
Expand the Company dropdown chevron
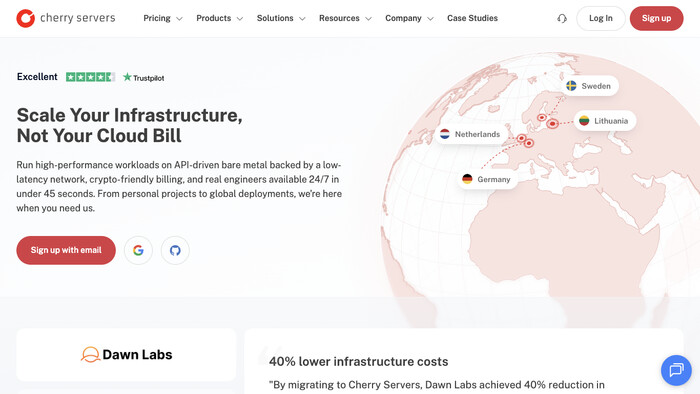point(430,19)
